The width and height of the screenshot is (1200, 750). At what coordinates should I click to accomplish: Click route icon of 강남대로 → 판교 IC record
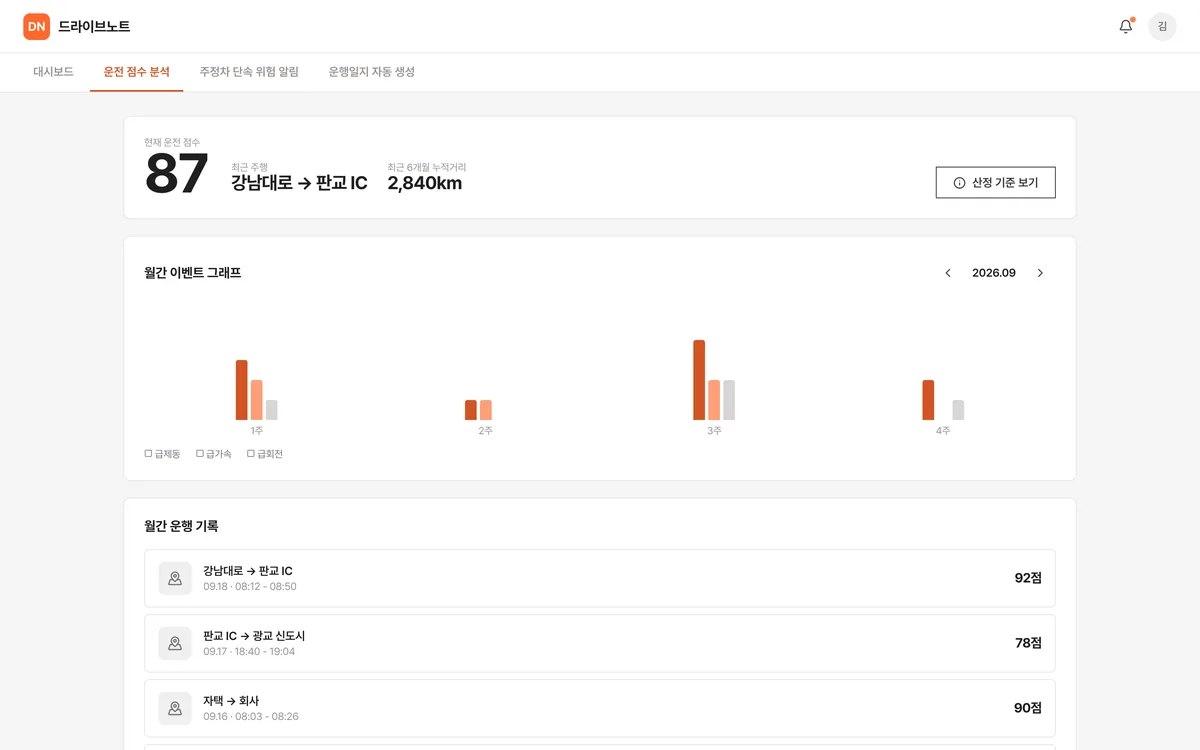pyautogui.click(x=175, y=578)
